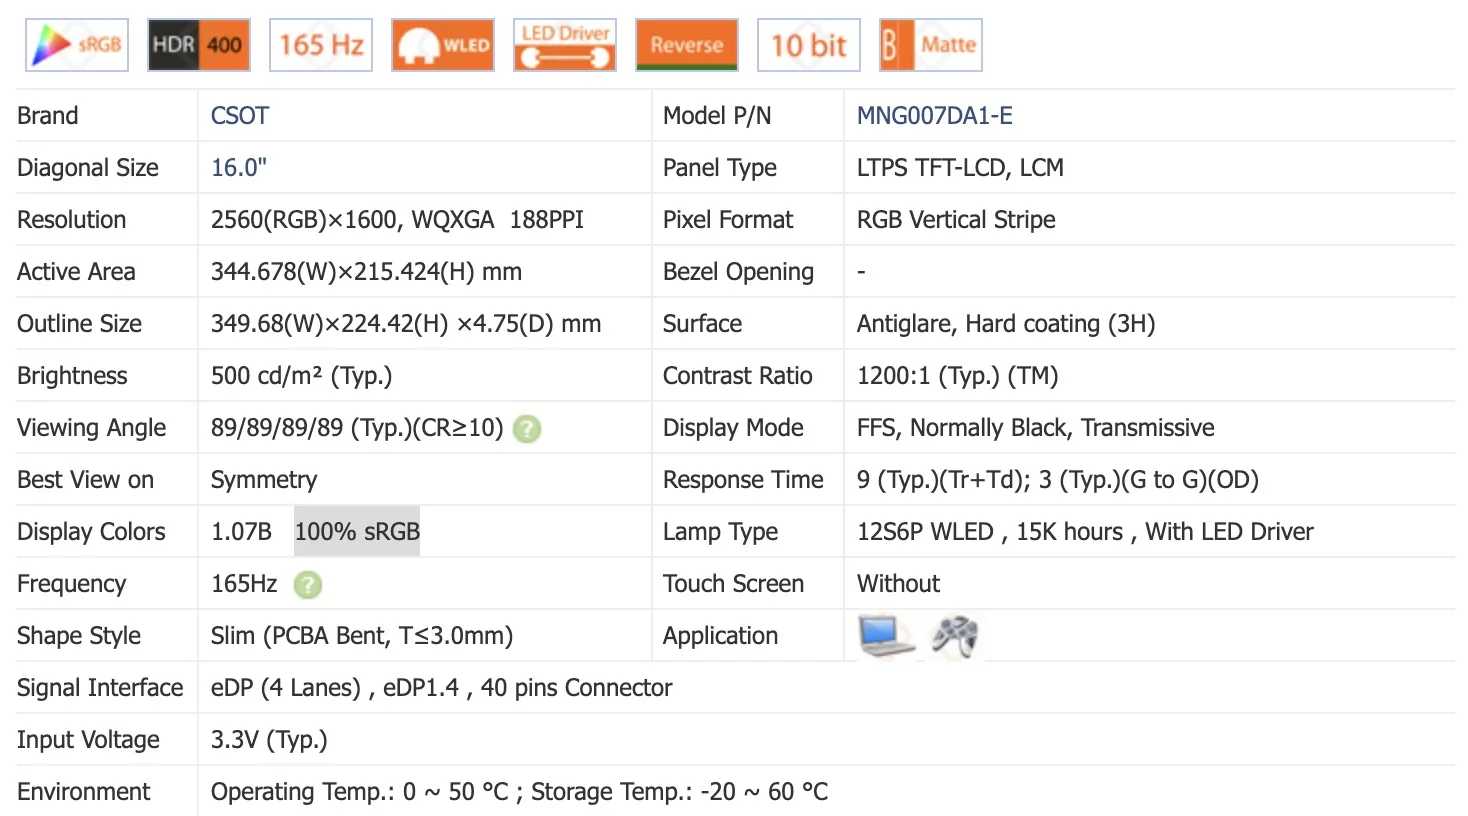This screenshot has width=1468, height=816.
Task: Click the Display Mode label
Action: (733, 428)
